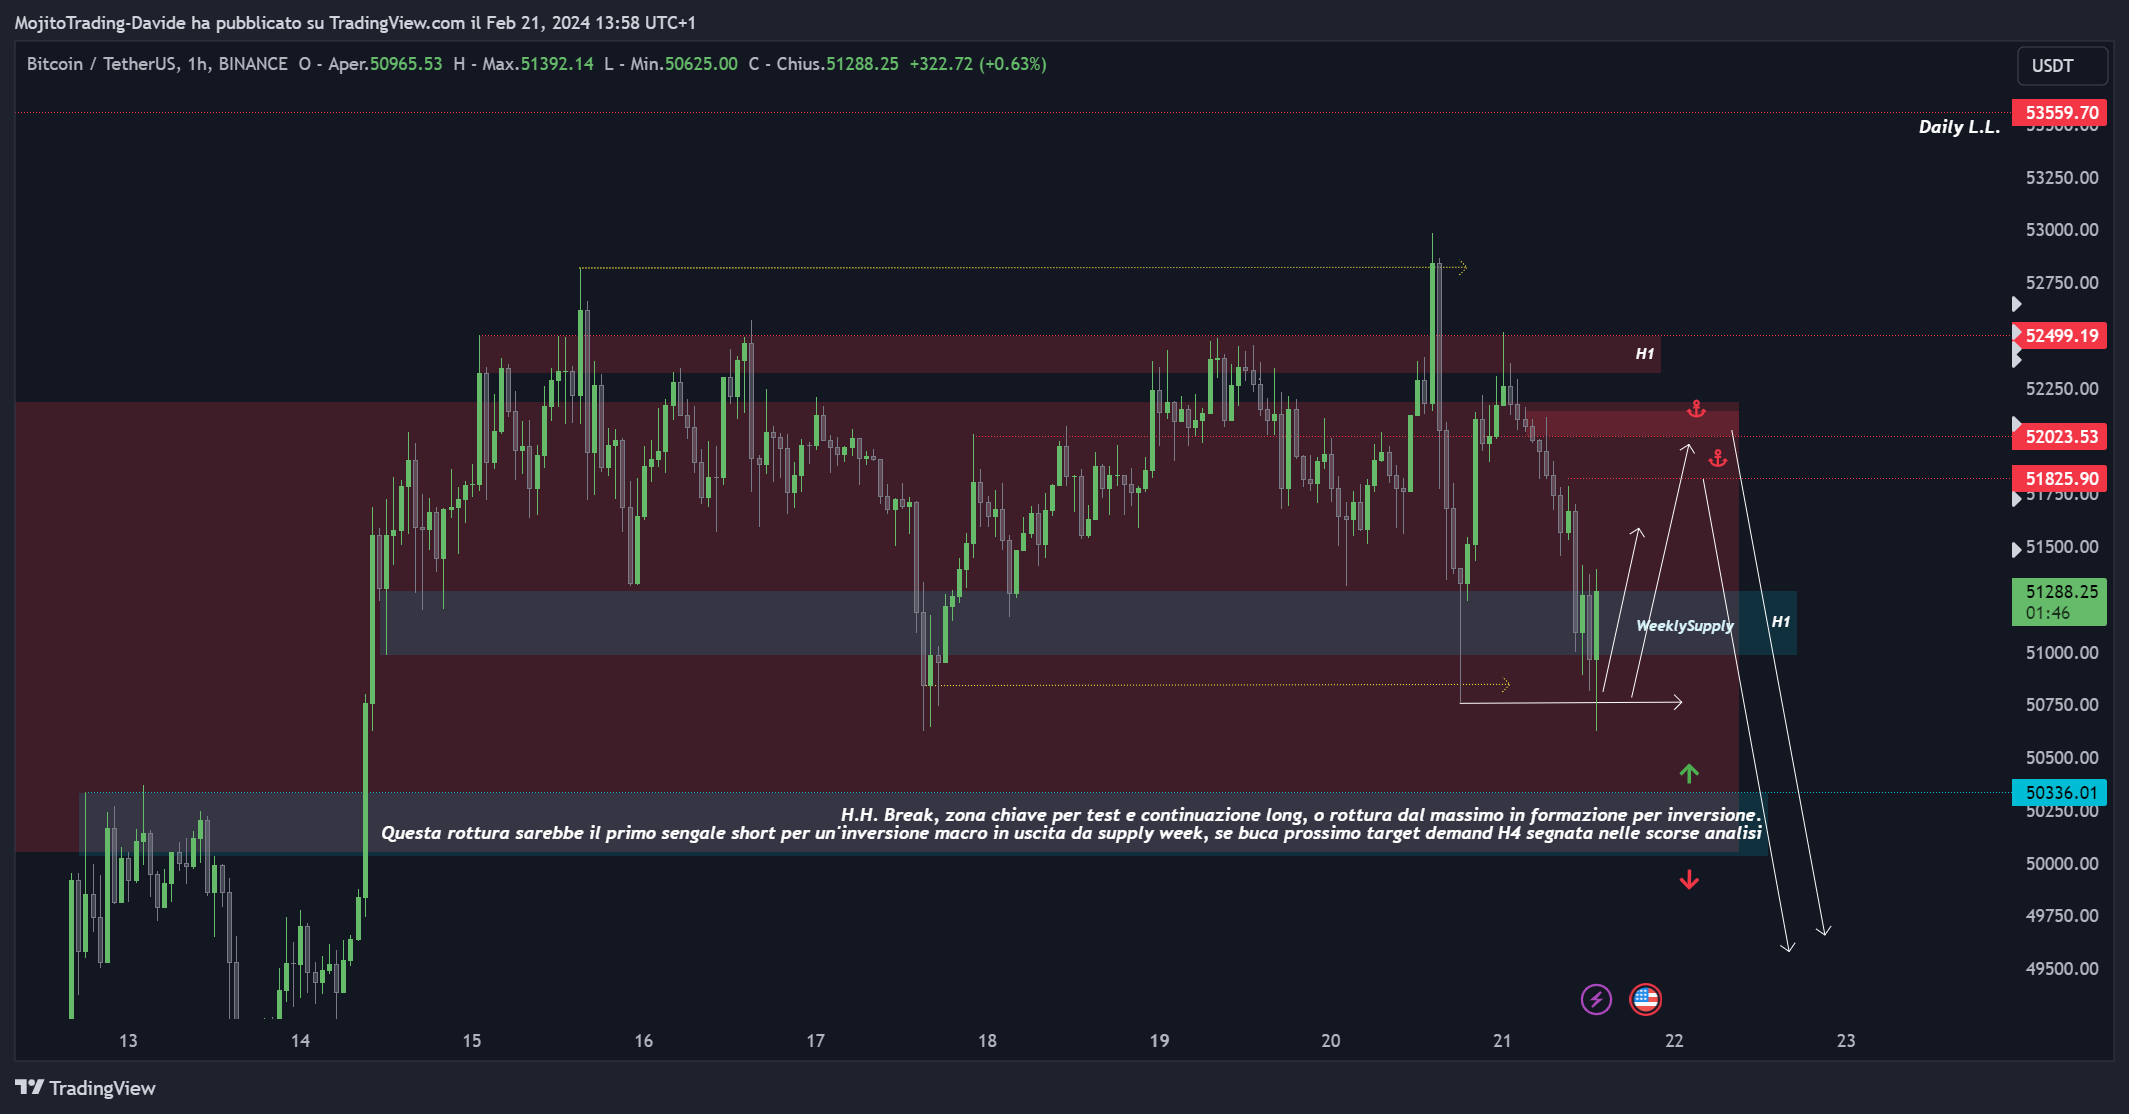2129x1114 pixels.
Task: Click the Daily L.L. annotation text
Action: [x=1959, y=127]
